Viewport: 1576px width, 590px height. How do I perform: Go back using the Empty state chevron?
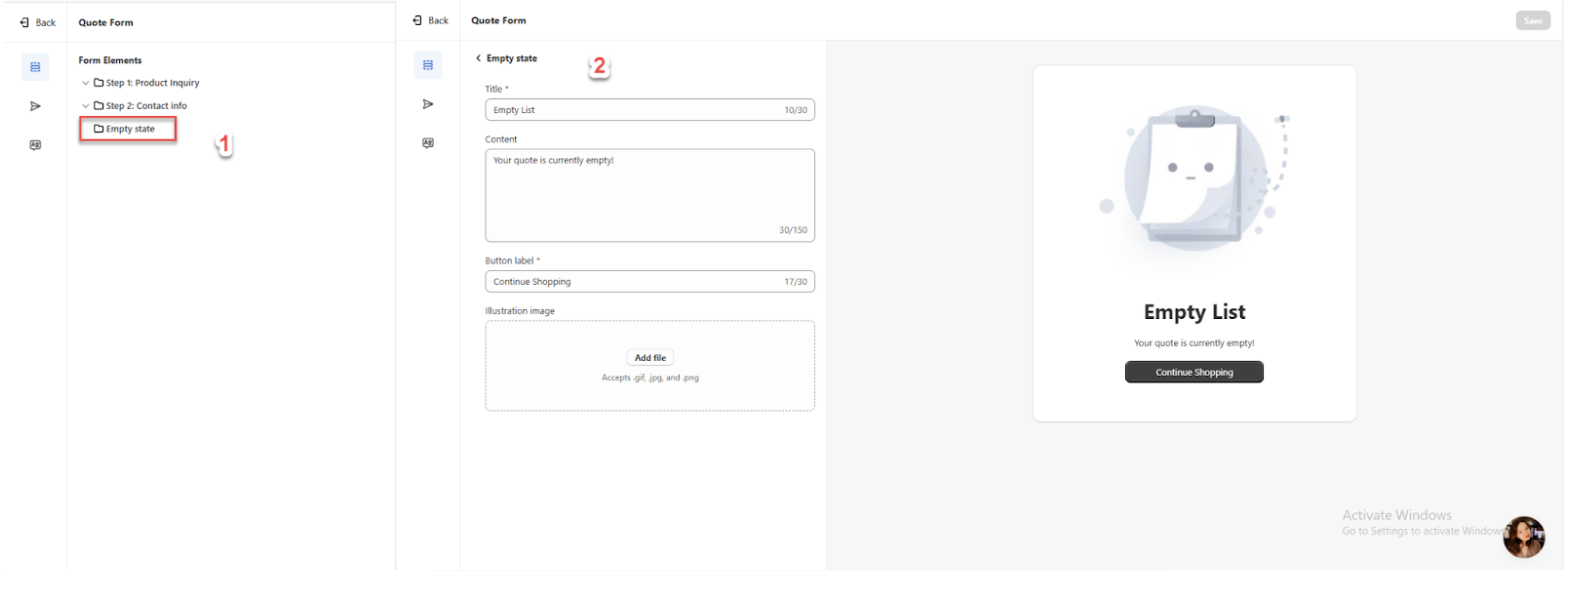point(479,58)
